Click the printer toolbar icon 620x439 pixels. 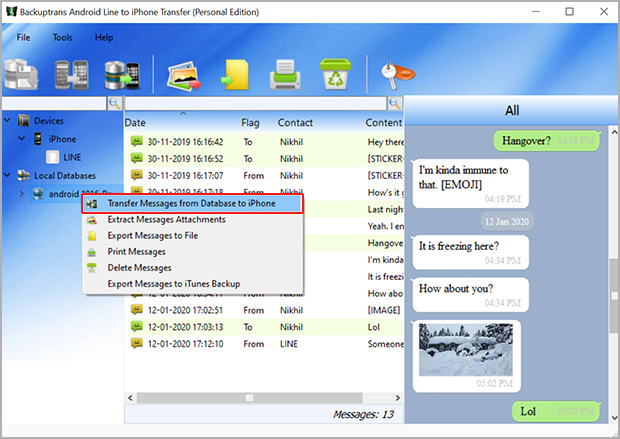(x=284, y=76)
